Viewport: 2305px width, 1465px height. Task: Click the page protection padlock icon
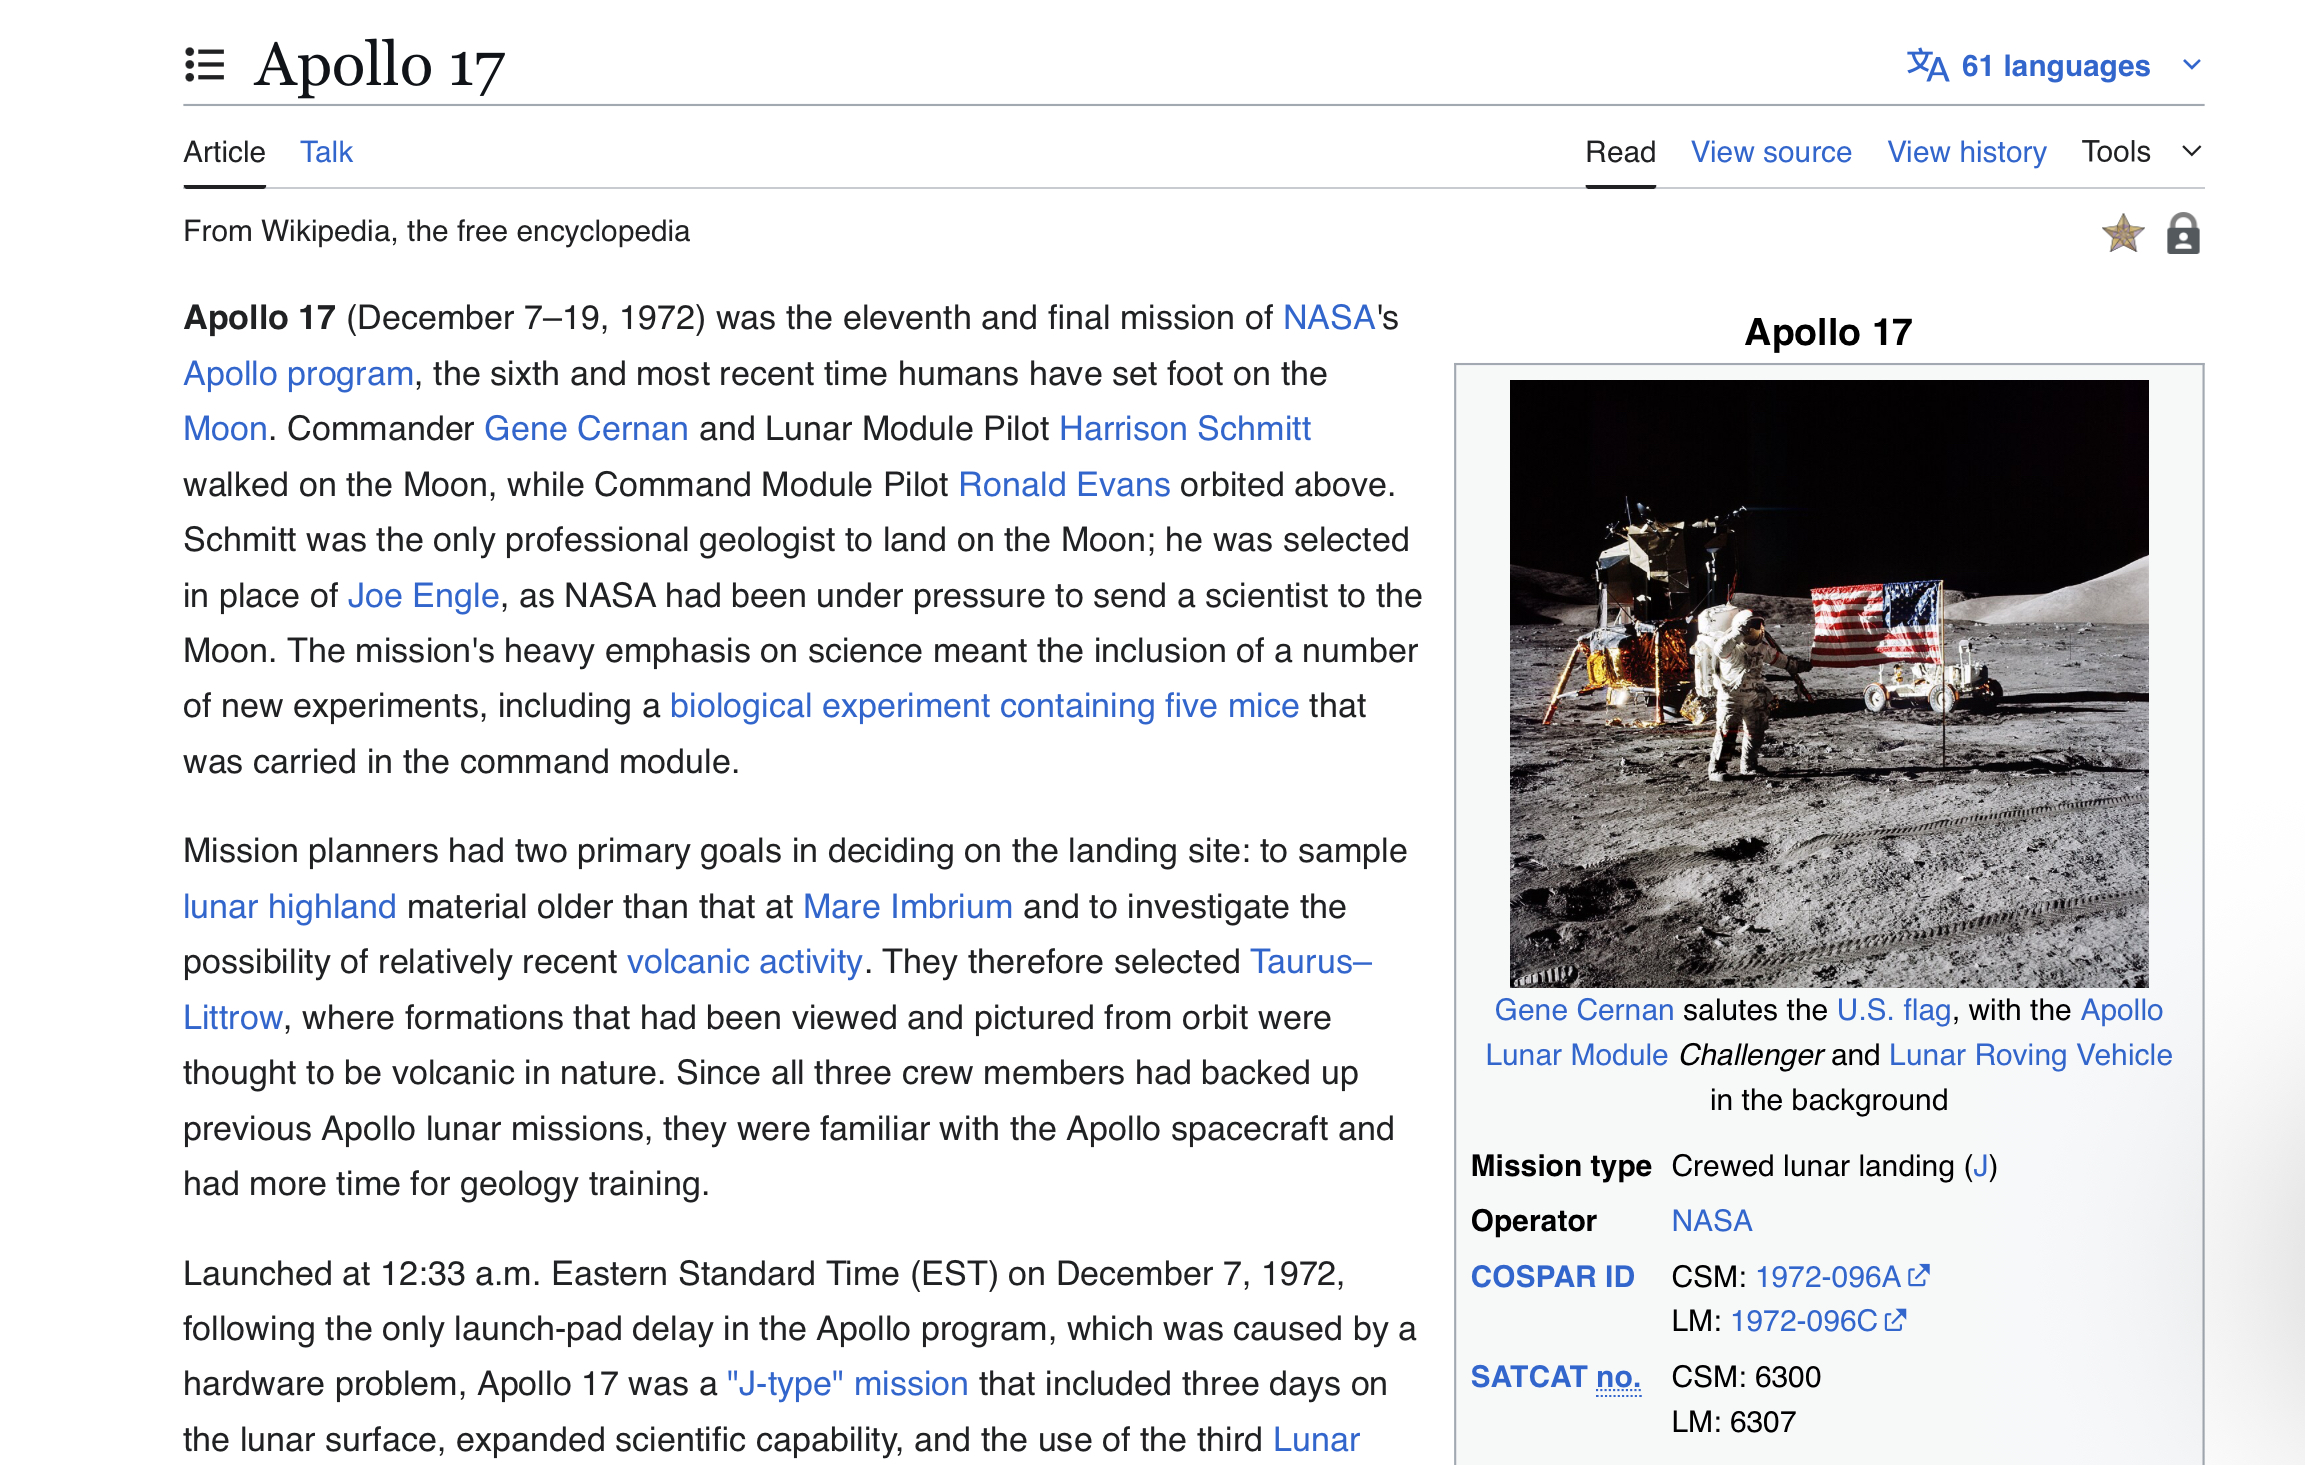pyautogui.click(x=2183, y=234)
